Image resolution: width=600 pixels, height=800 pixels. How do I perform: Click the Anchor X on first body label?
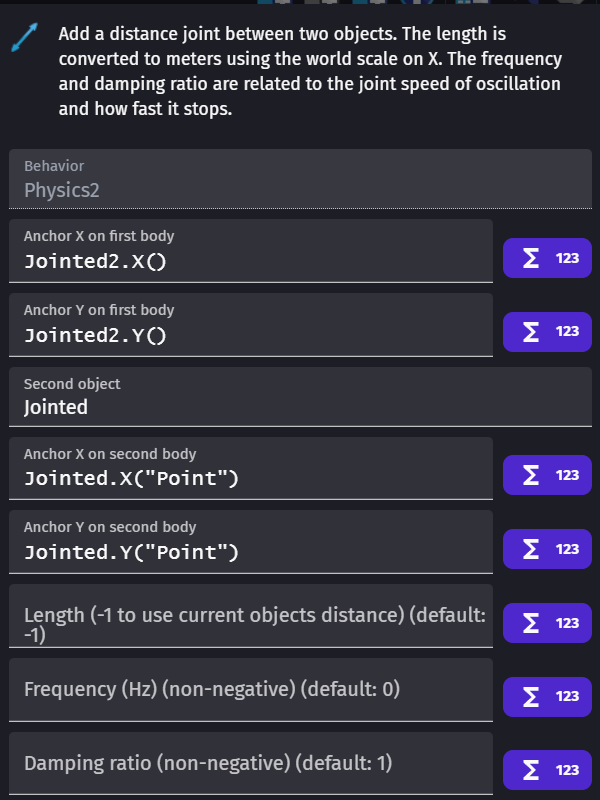click(99, 236)
